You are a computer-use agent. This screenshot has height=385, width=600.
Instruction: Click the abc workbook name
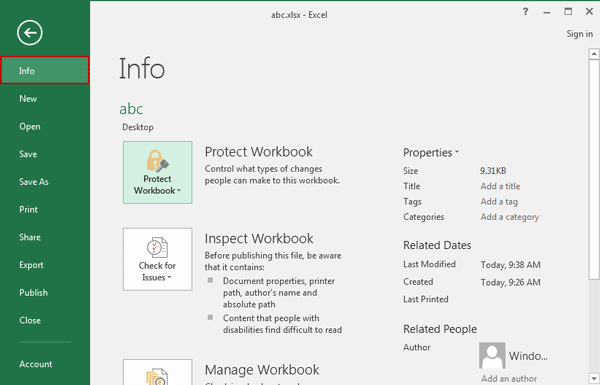(131, 109)
